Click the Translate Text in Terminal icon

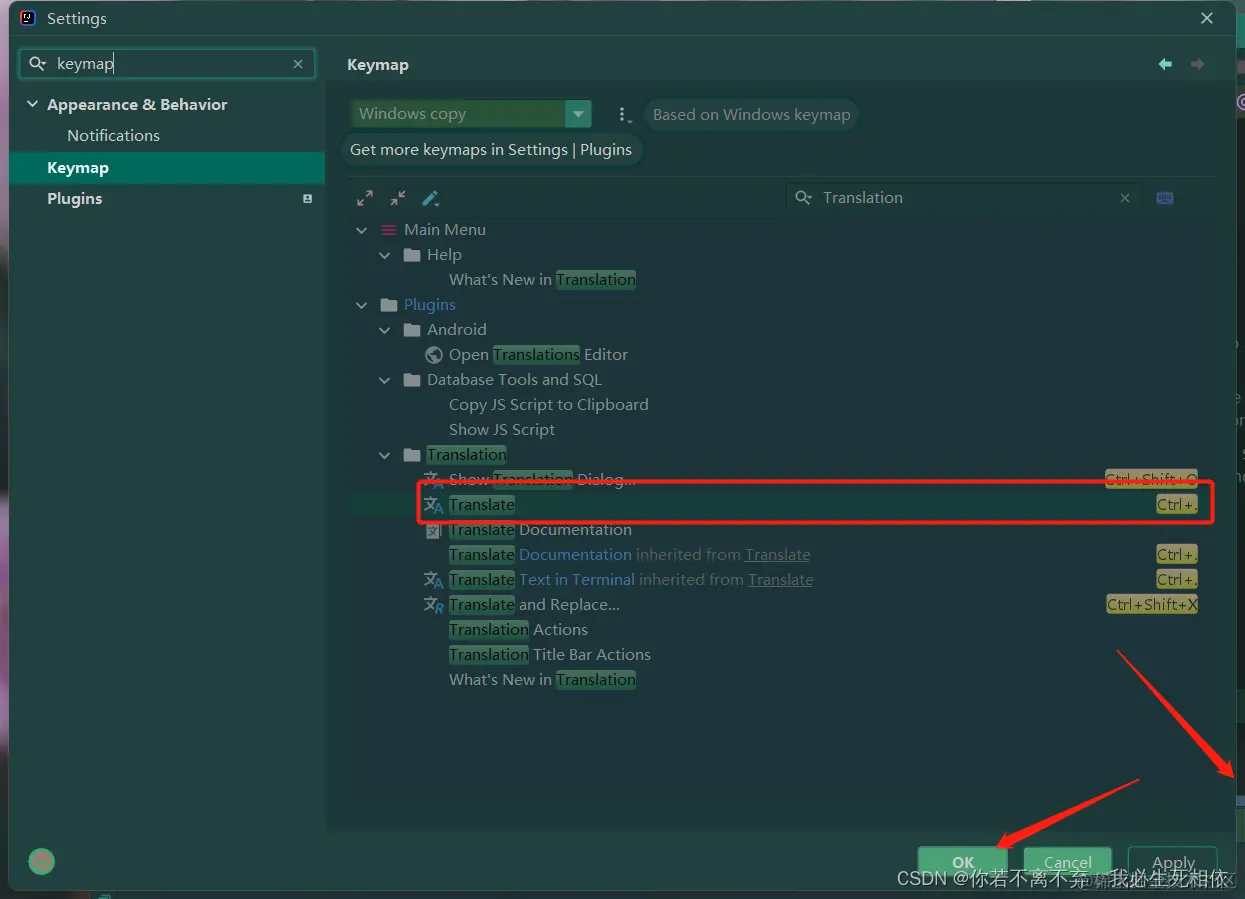pyautogui.click(x=433, y=580)
